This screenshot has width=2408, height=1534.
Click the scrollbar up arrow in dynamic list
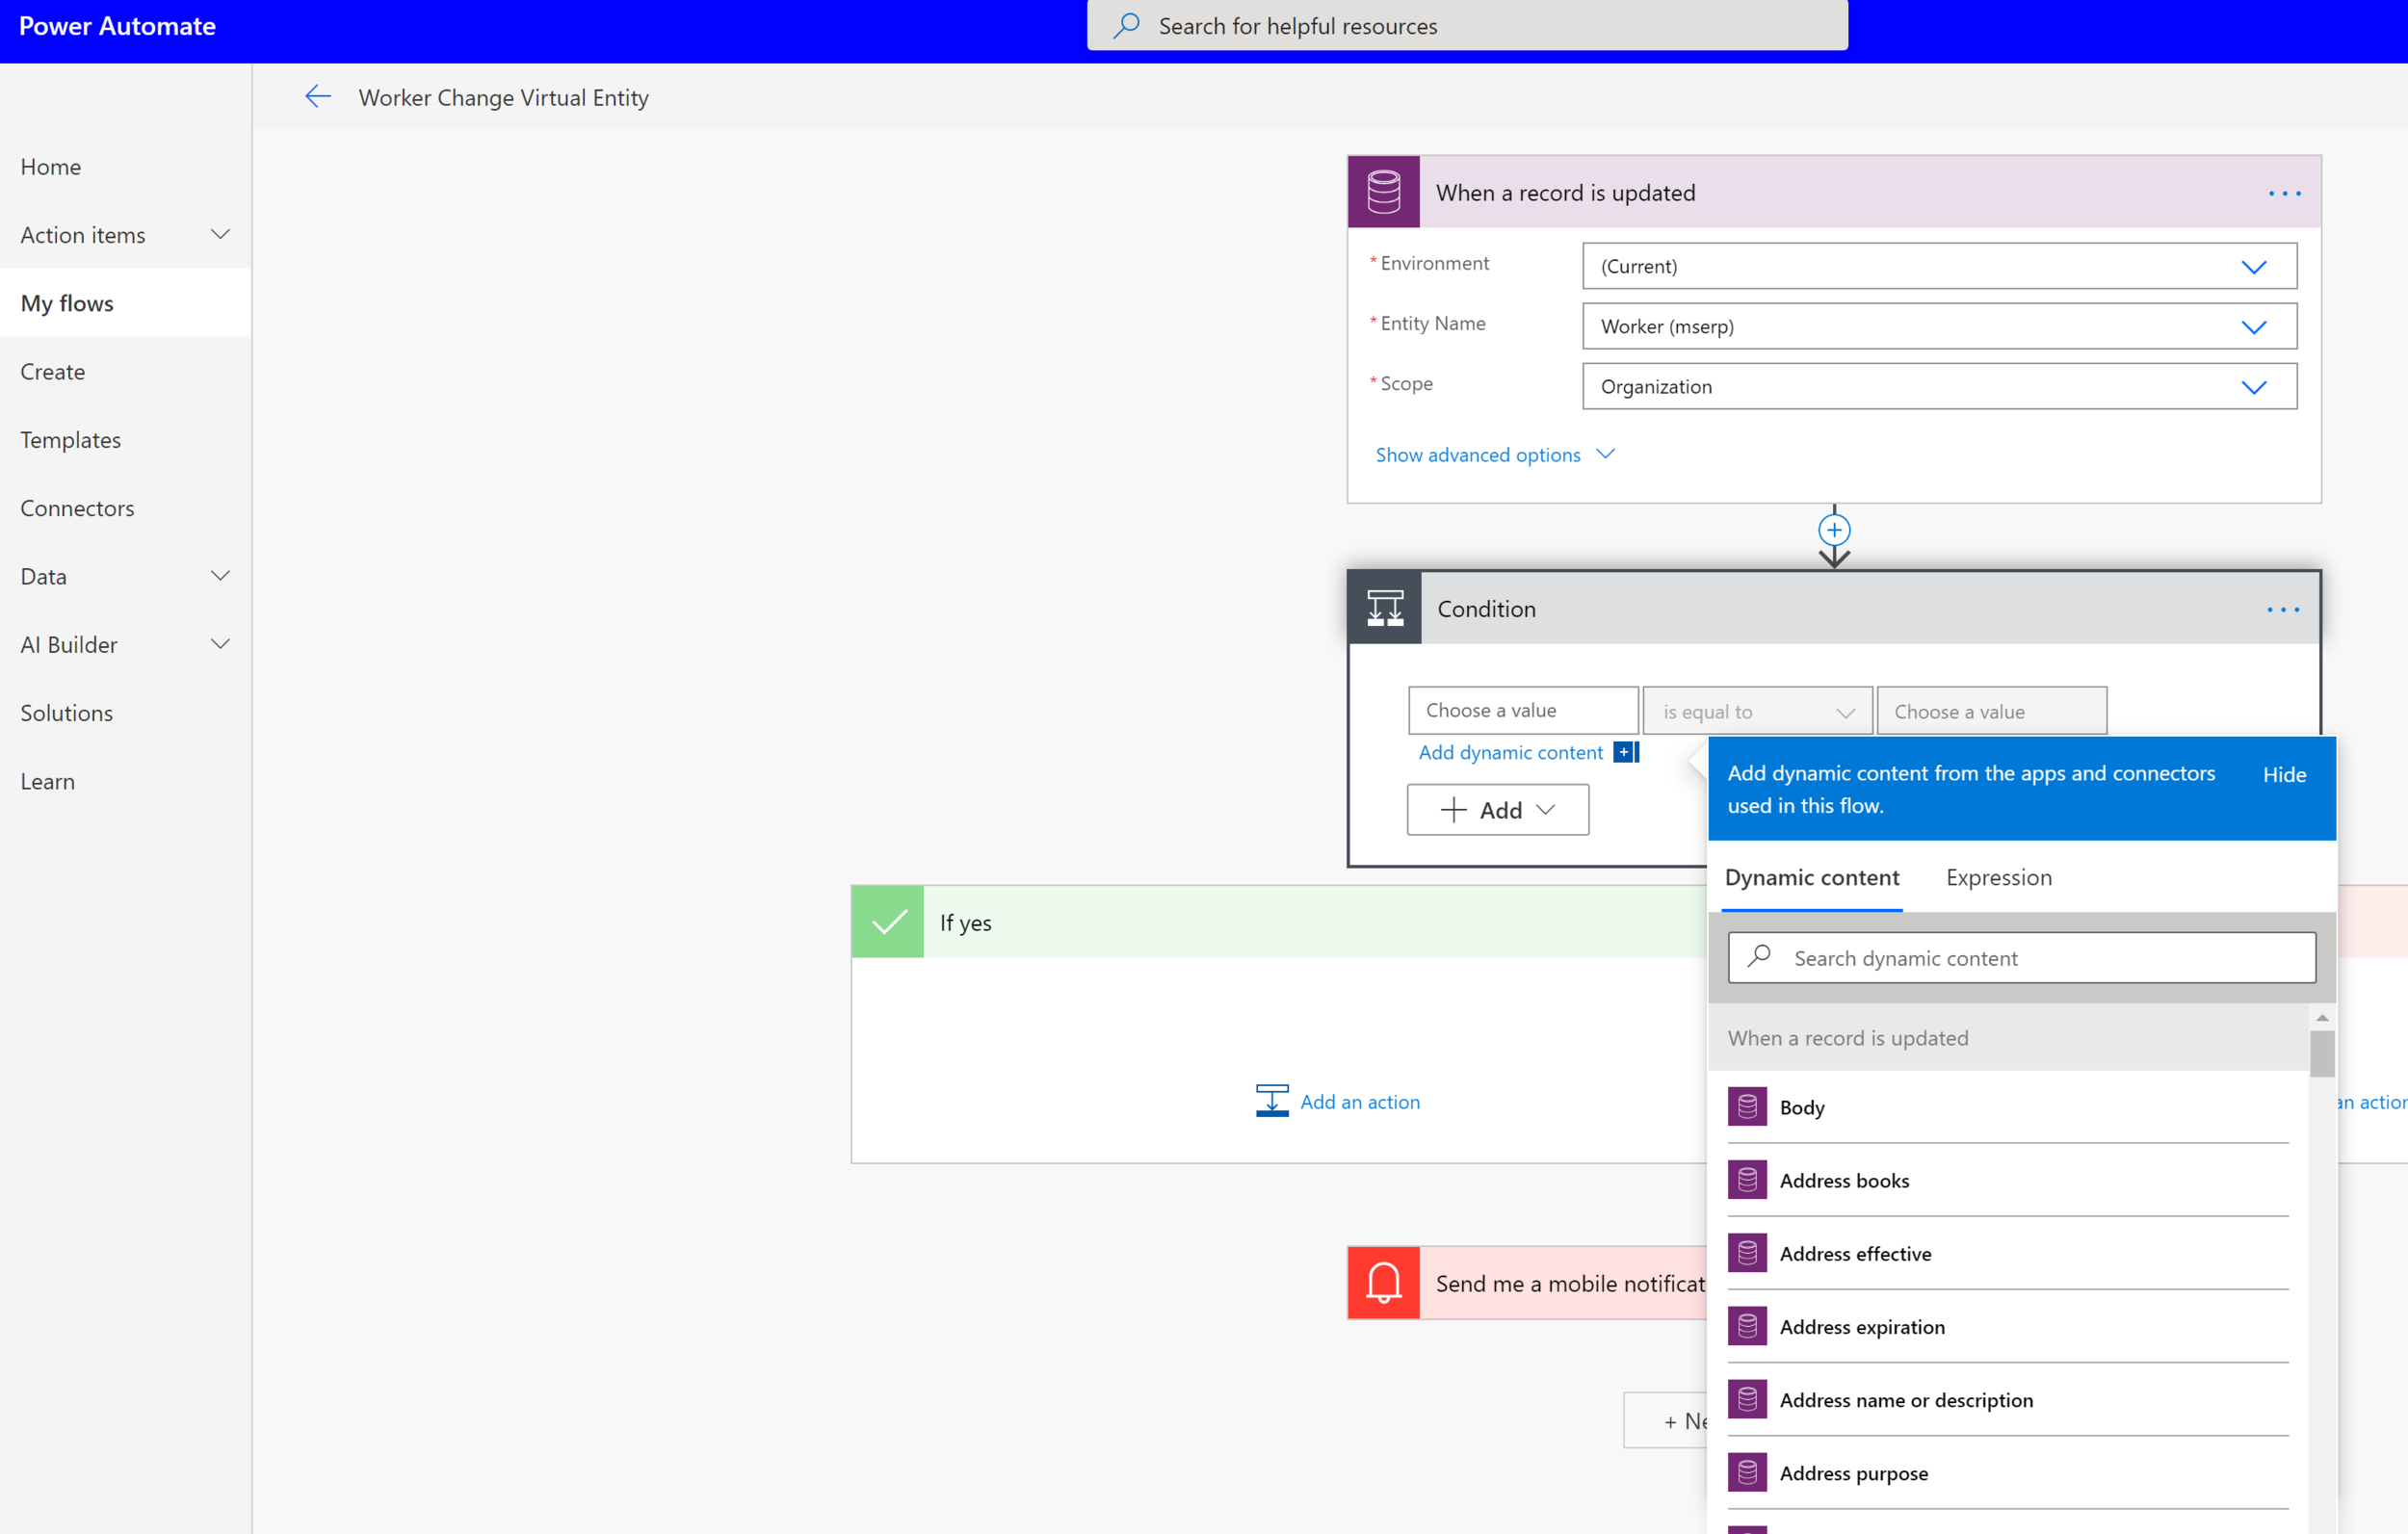pos(2322,1017)
